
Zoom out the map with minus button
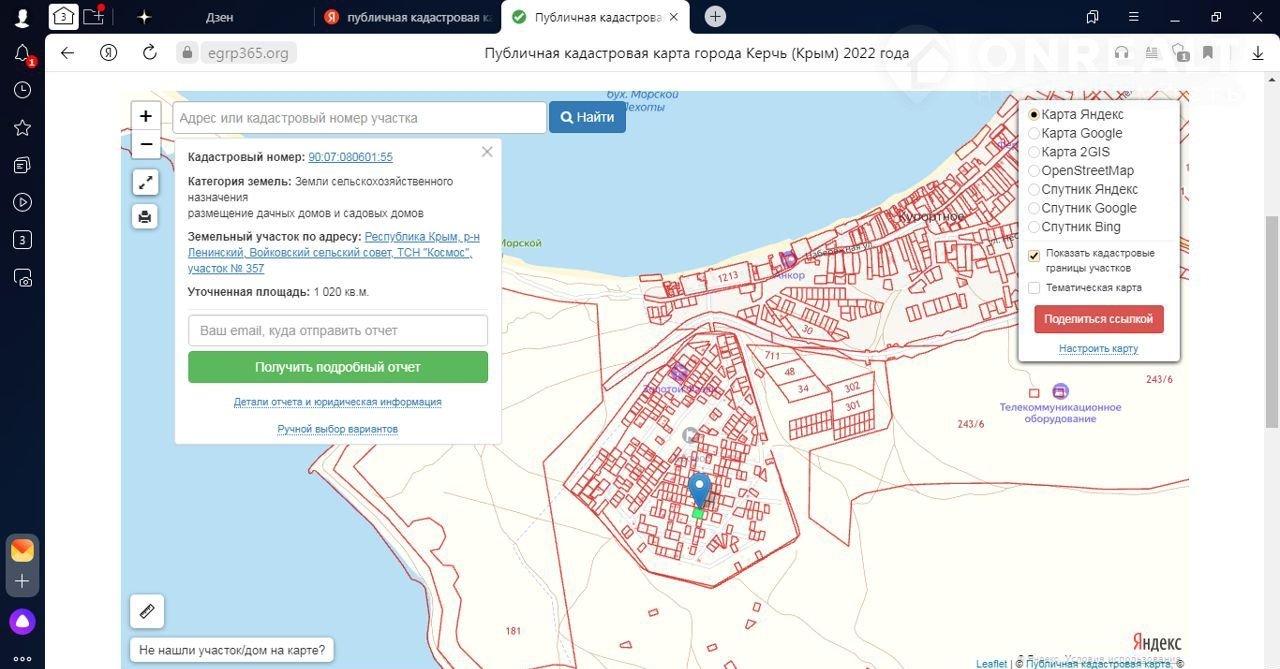coord(145,145)
